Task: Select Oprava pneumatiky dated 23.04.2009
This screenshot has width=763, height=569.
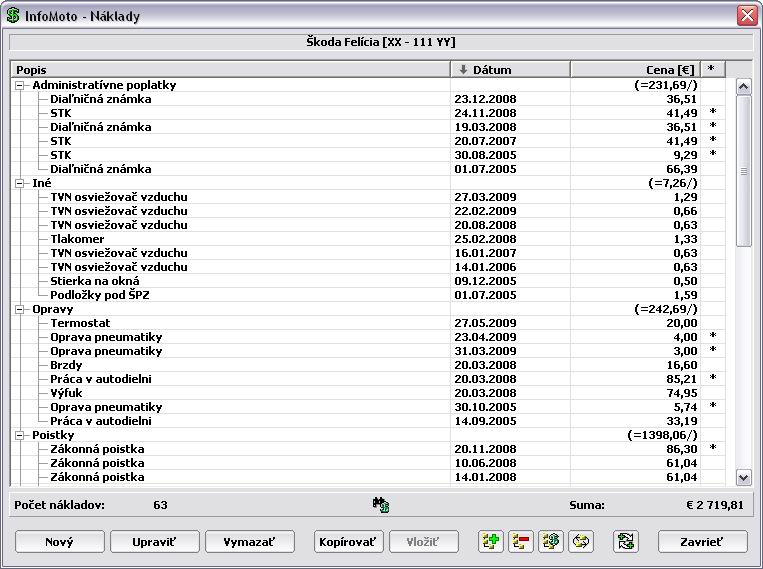Action: (368, 337)
